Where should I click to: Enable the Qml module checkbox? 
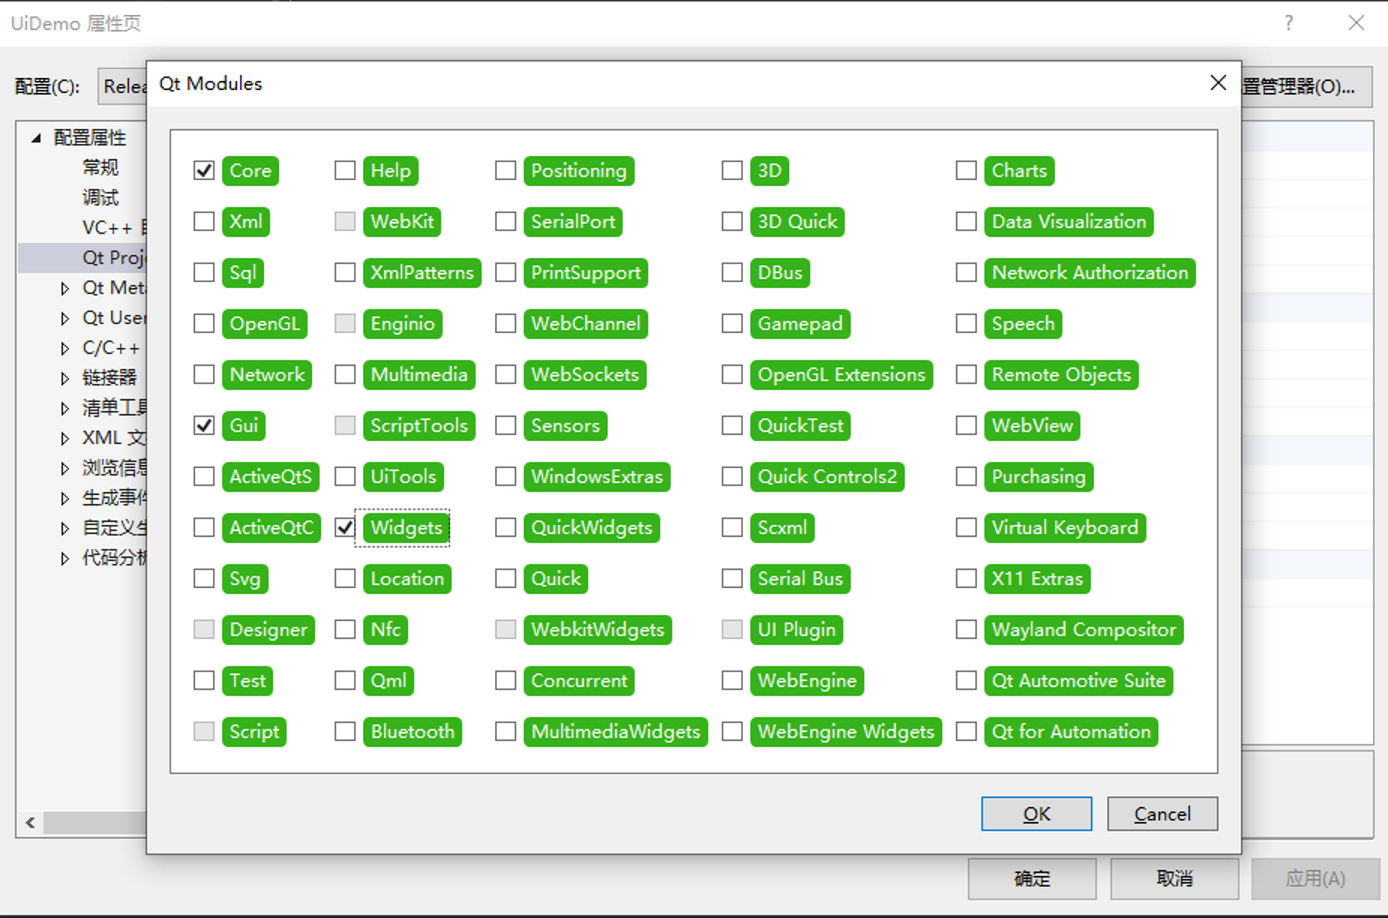pos(345,681)
